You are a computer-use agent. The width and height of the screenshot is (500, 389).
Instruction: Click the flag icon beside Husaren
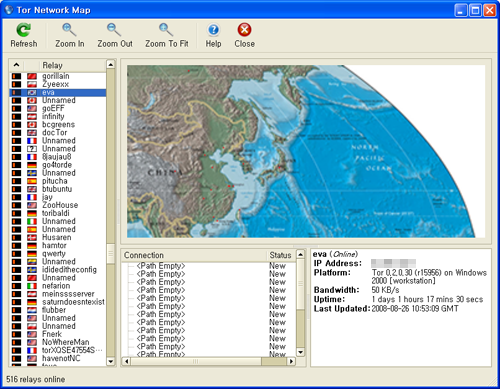tap(32, 237)
